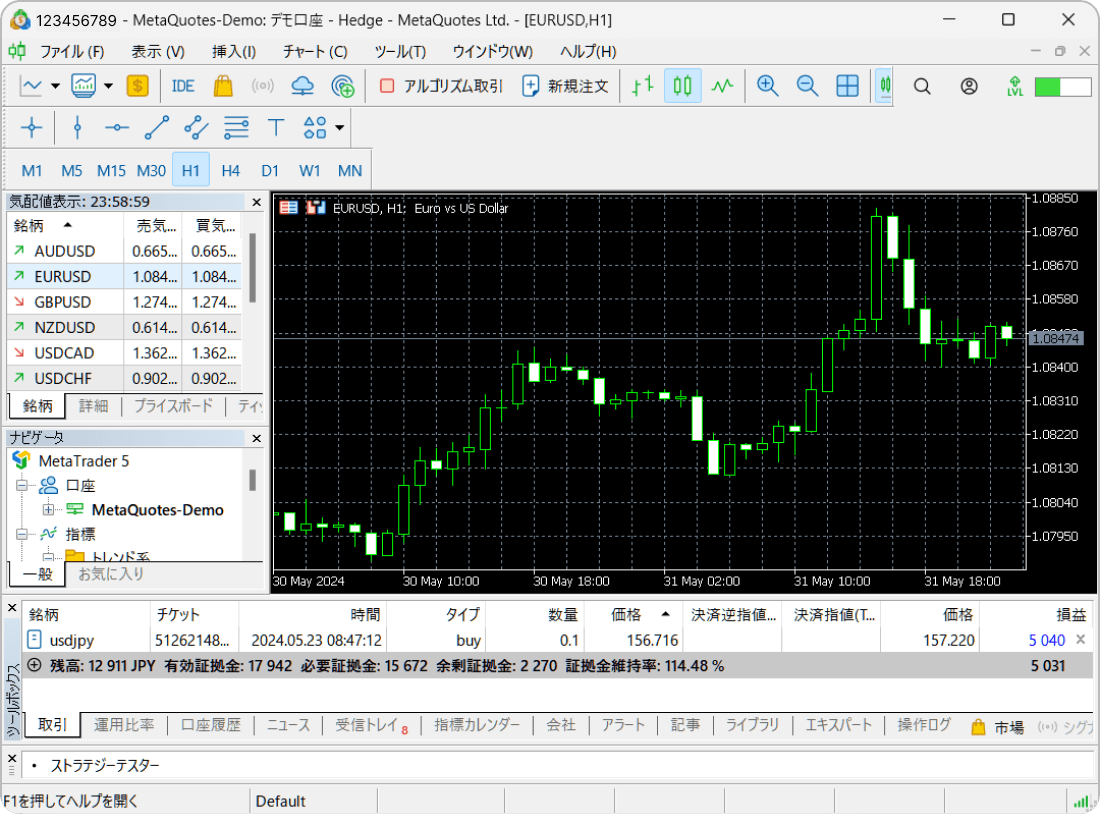1100x820 pixels.
Task: Open the account profile icon
Action: tap(969, 86)
